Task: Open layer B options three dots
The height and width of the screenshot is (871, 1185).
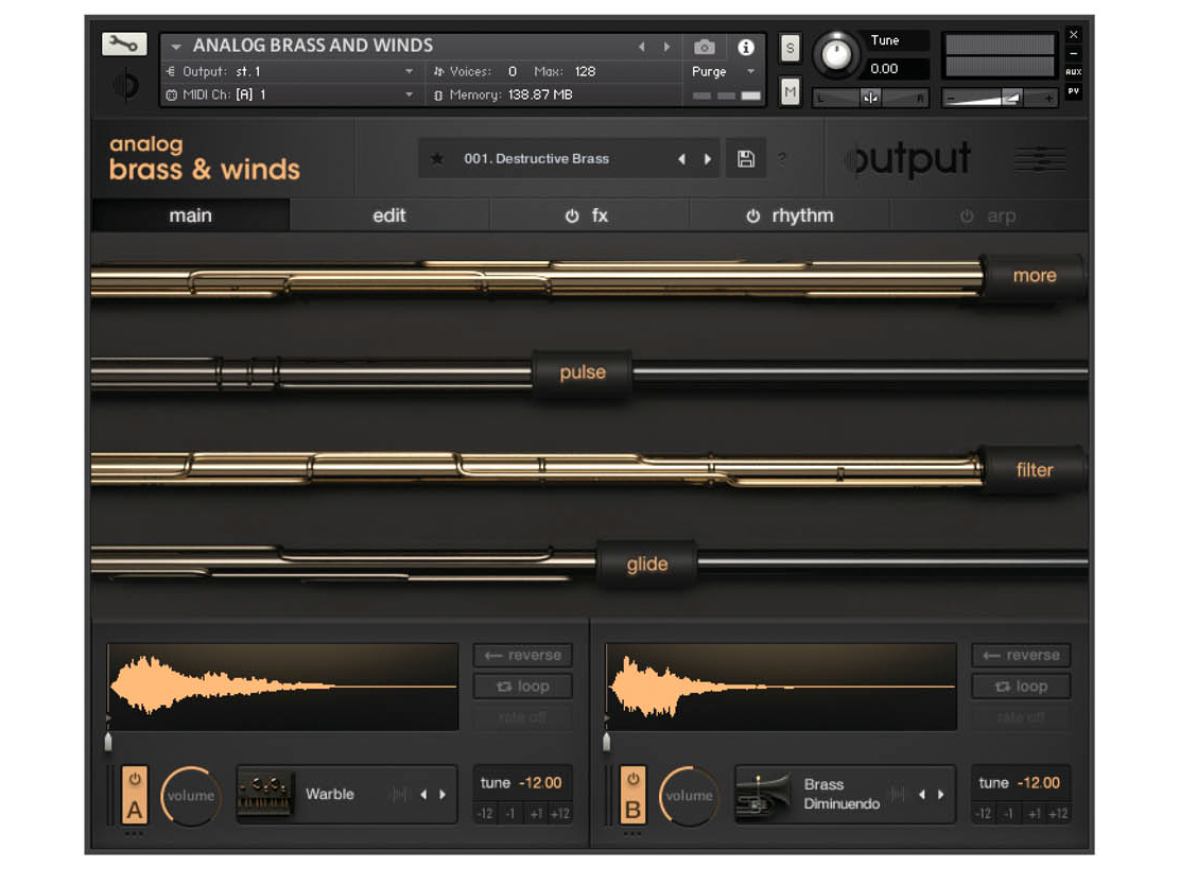Action: tap(632, 833)
